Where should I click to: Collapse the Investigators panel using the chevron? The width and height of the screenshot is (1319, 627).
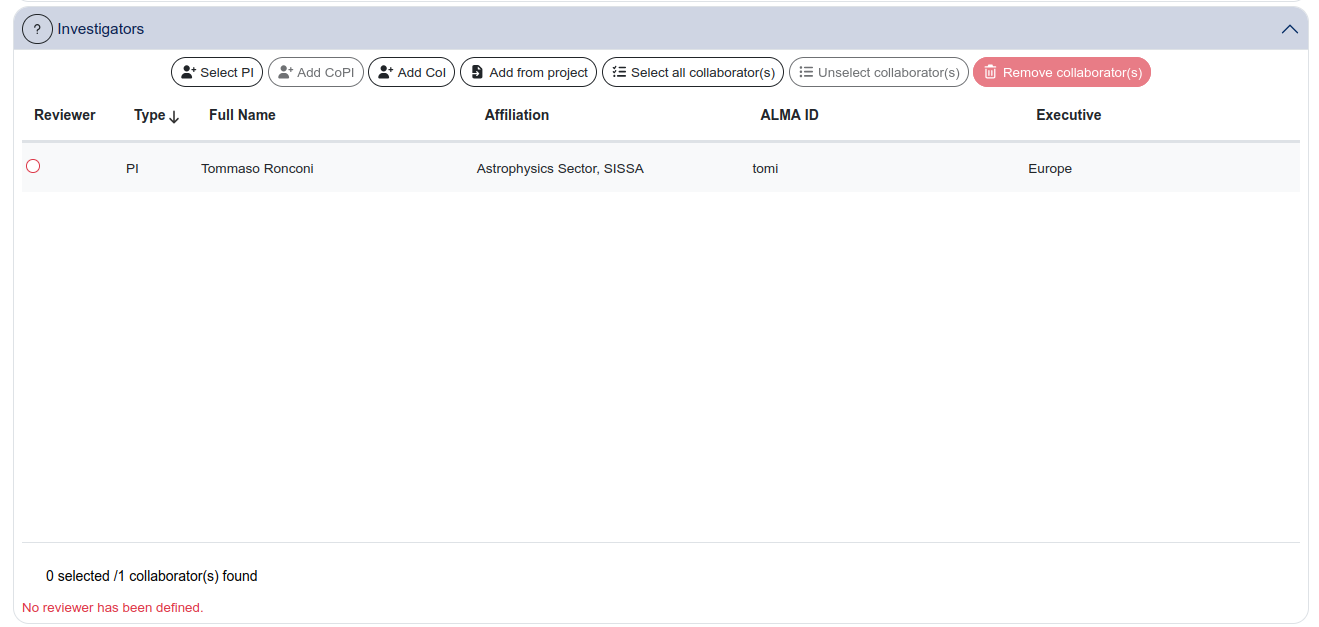1289,29
